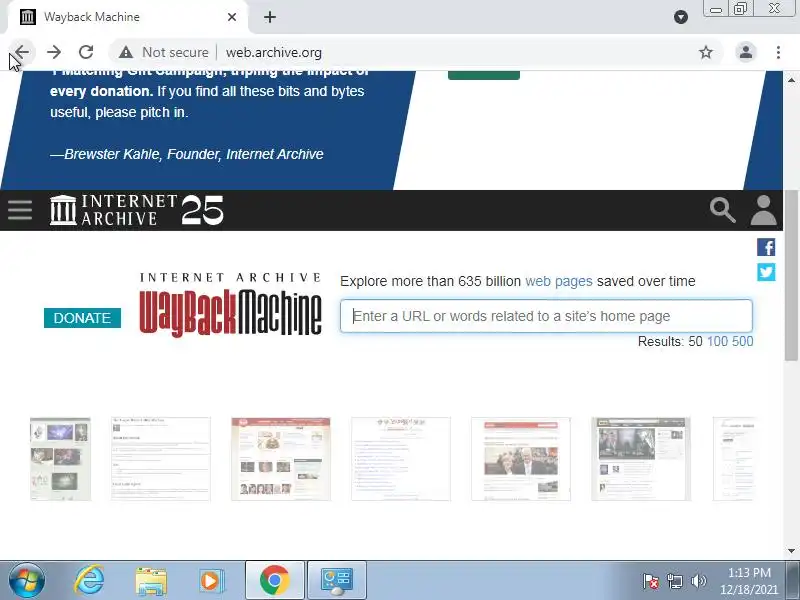This screenshot has width=800, height=600.
Task: Open the Chrome three-dot menu
Action: pos(778,52)
